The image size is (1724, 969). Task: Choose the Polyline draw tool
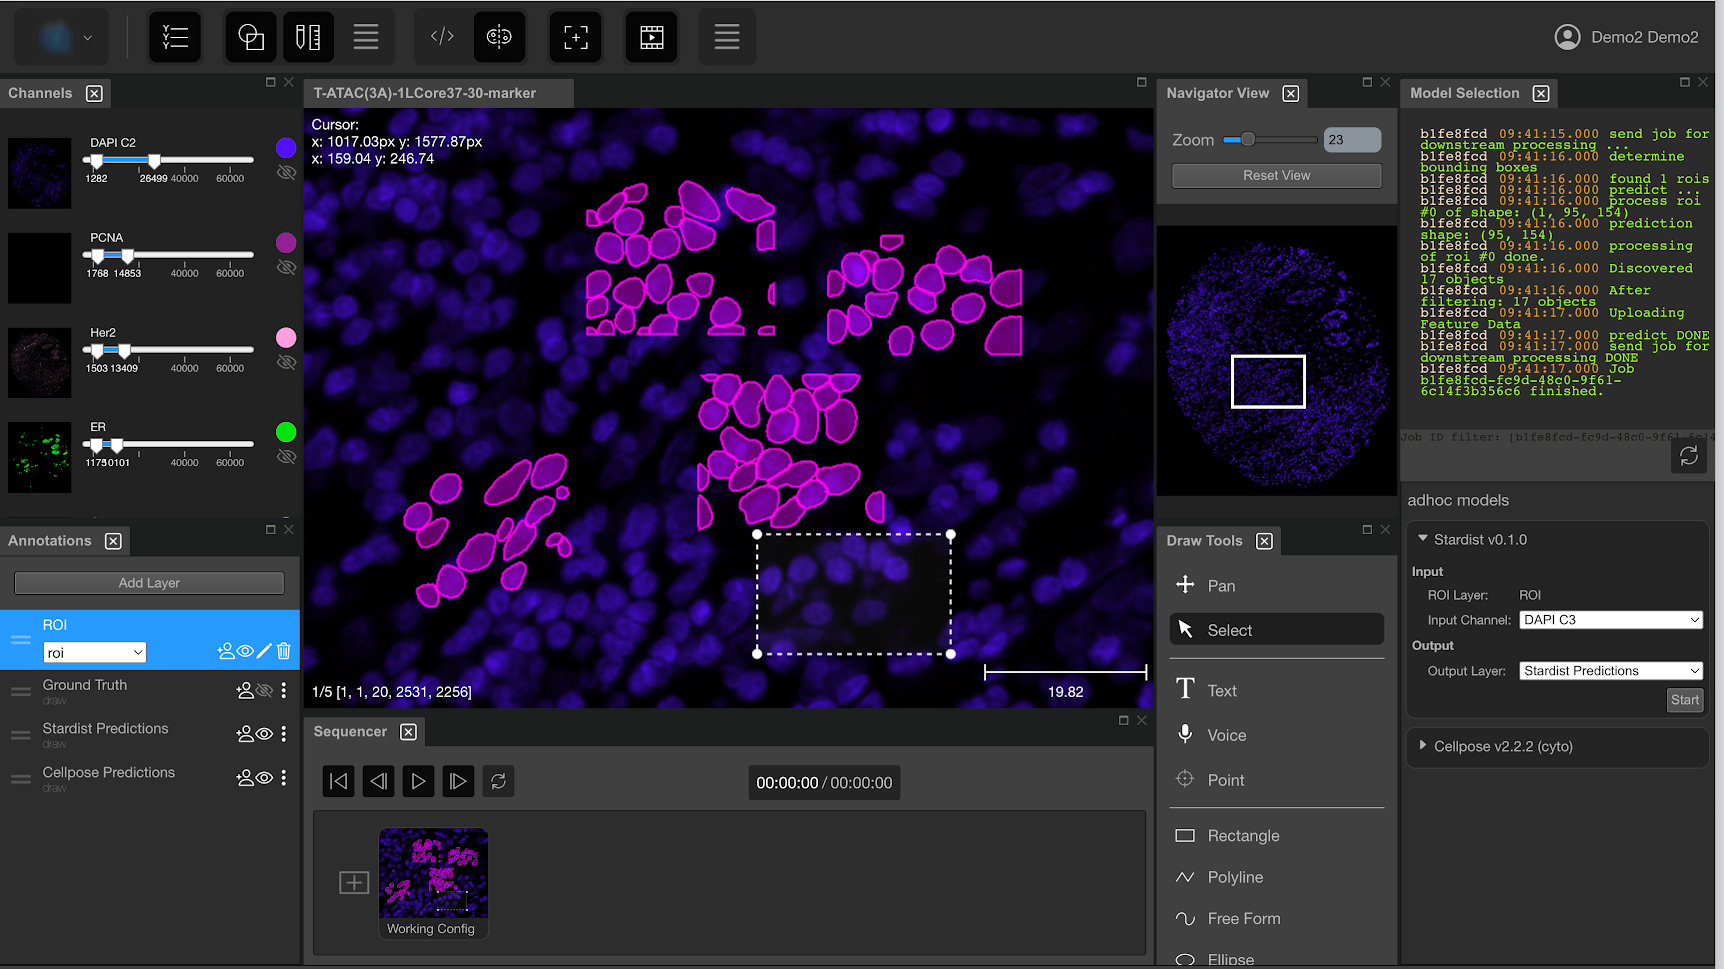[1234, 877]
